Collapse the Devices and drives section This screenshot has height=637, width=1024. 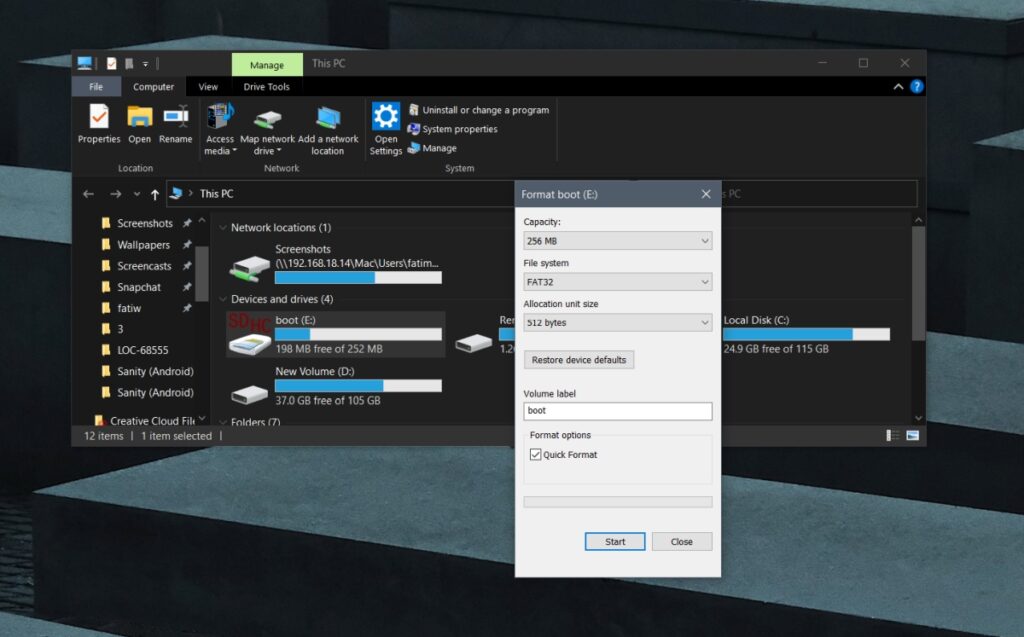tap(222, 299)
